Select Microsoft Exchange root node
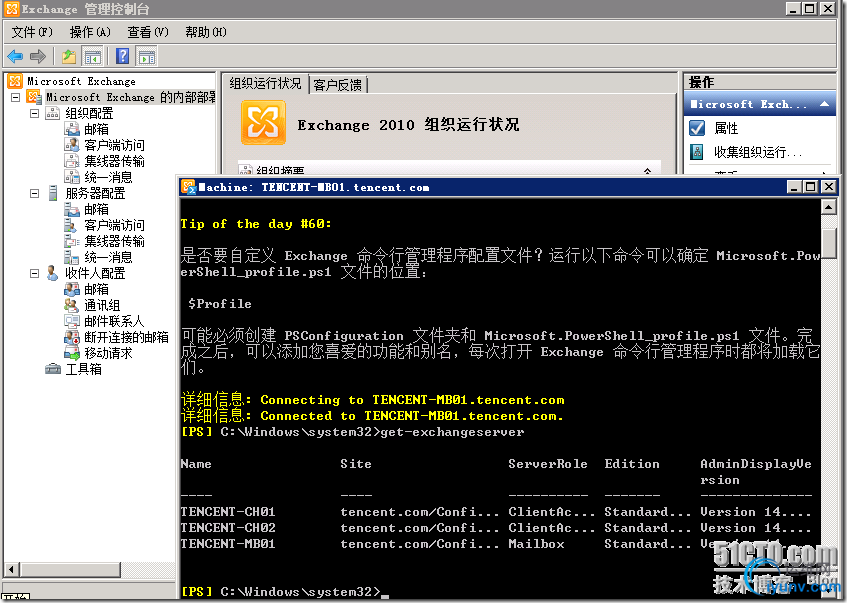847x603 pixels. [x=82, y=81]
